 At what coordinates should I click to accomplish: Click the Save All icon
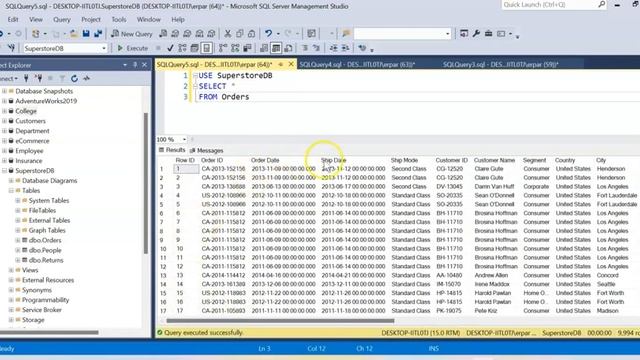tap(98, 33)
